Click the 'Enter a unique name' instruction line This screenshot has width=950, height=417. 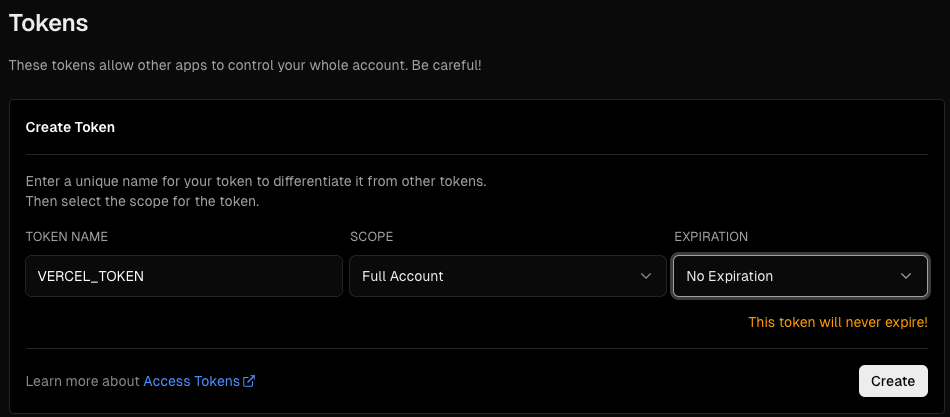pos(256,181)
